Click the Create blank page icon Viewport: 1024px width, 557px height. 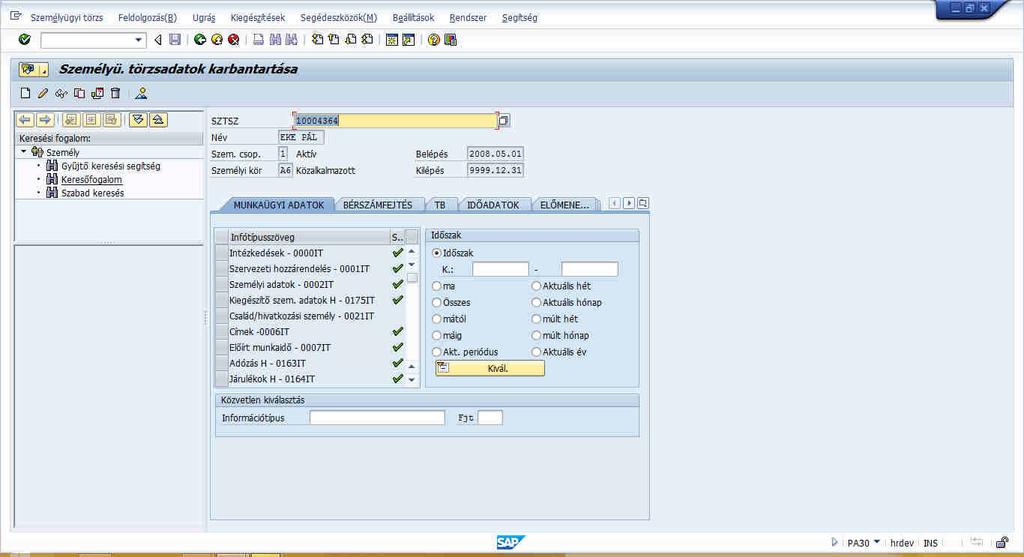[25, 93]
